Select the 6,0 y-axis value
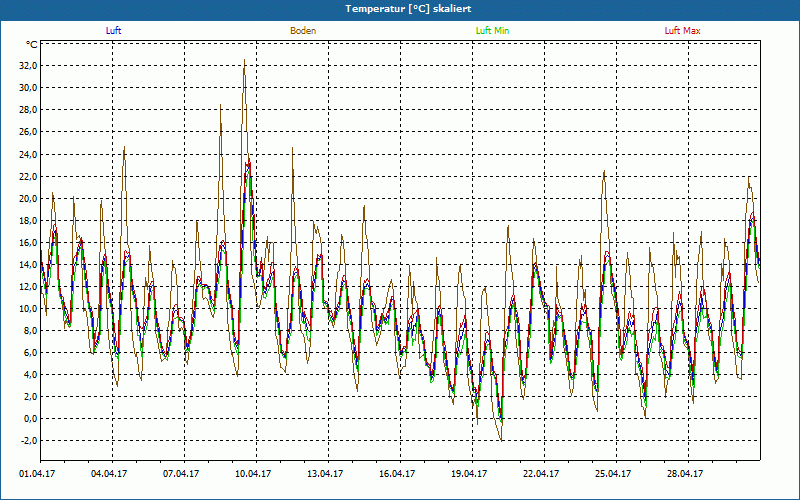This screenshot has height=500, width=800. click(30, 353)
